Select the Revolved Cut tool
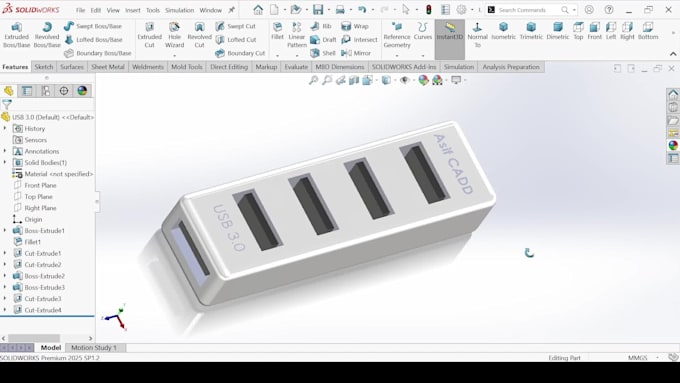The image size is (680, 383). (199, 35)
